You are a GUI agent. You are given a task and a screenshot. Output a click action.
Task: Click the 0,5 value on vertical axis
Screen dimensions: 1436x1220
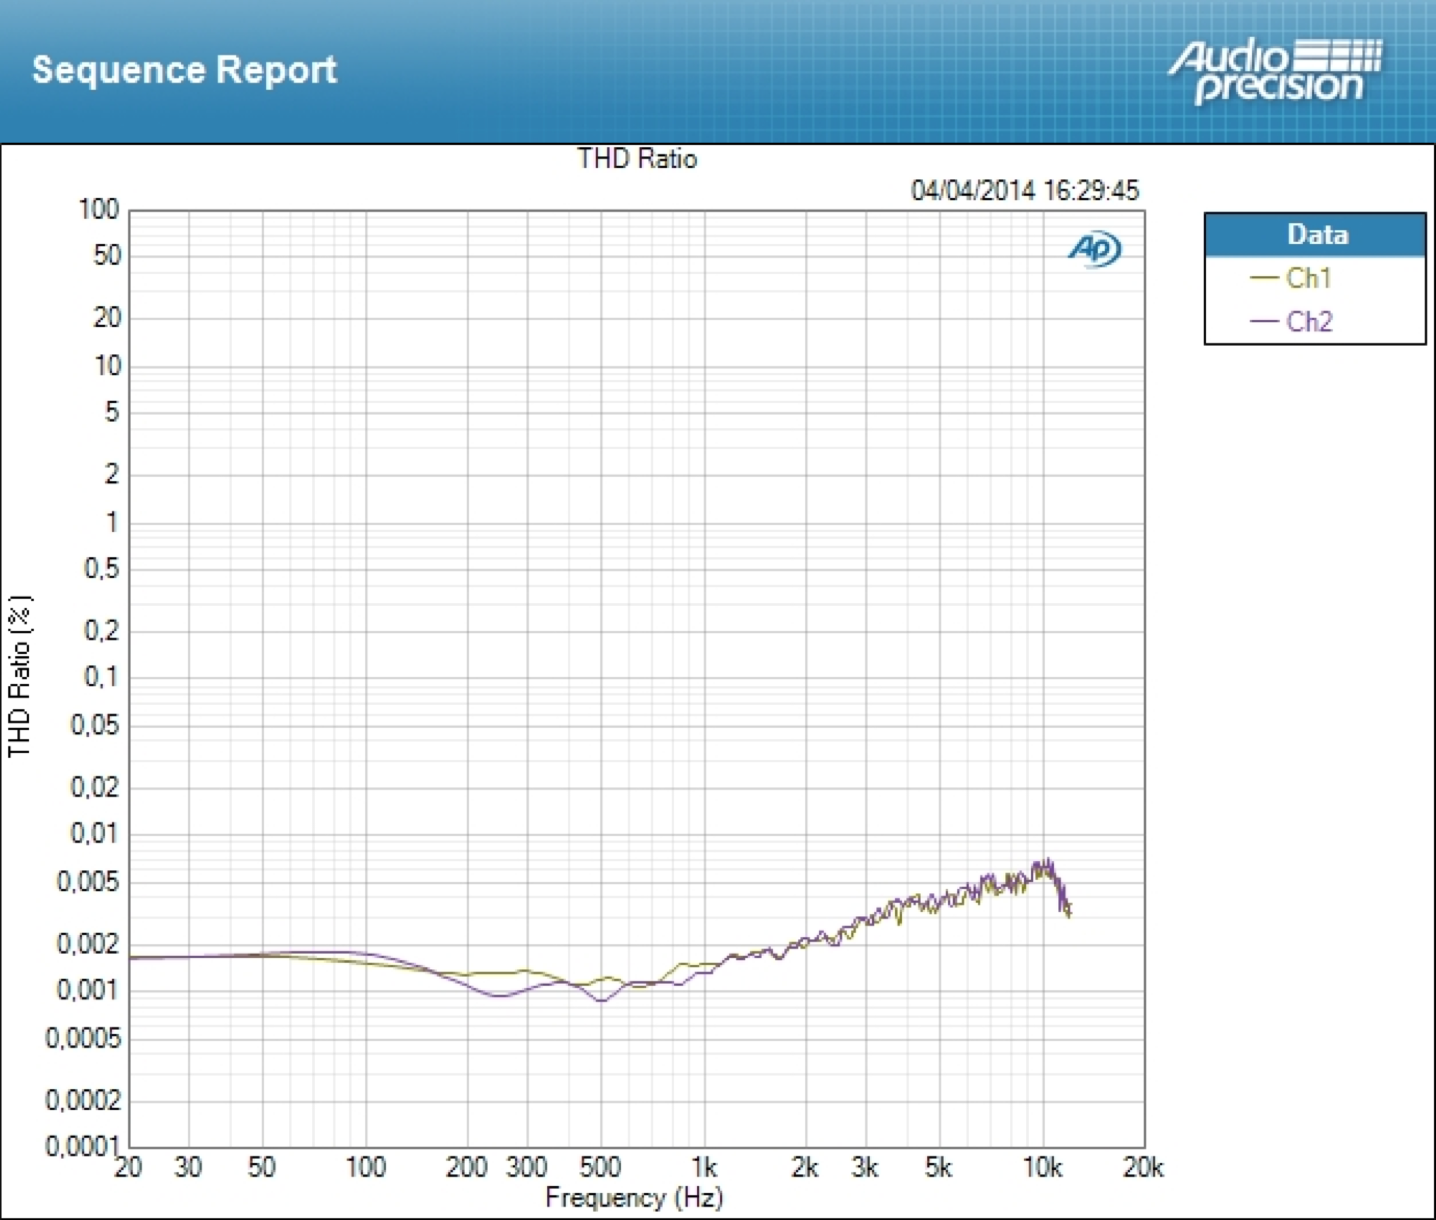point(101,569)
